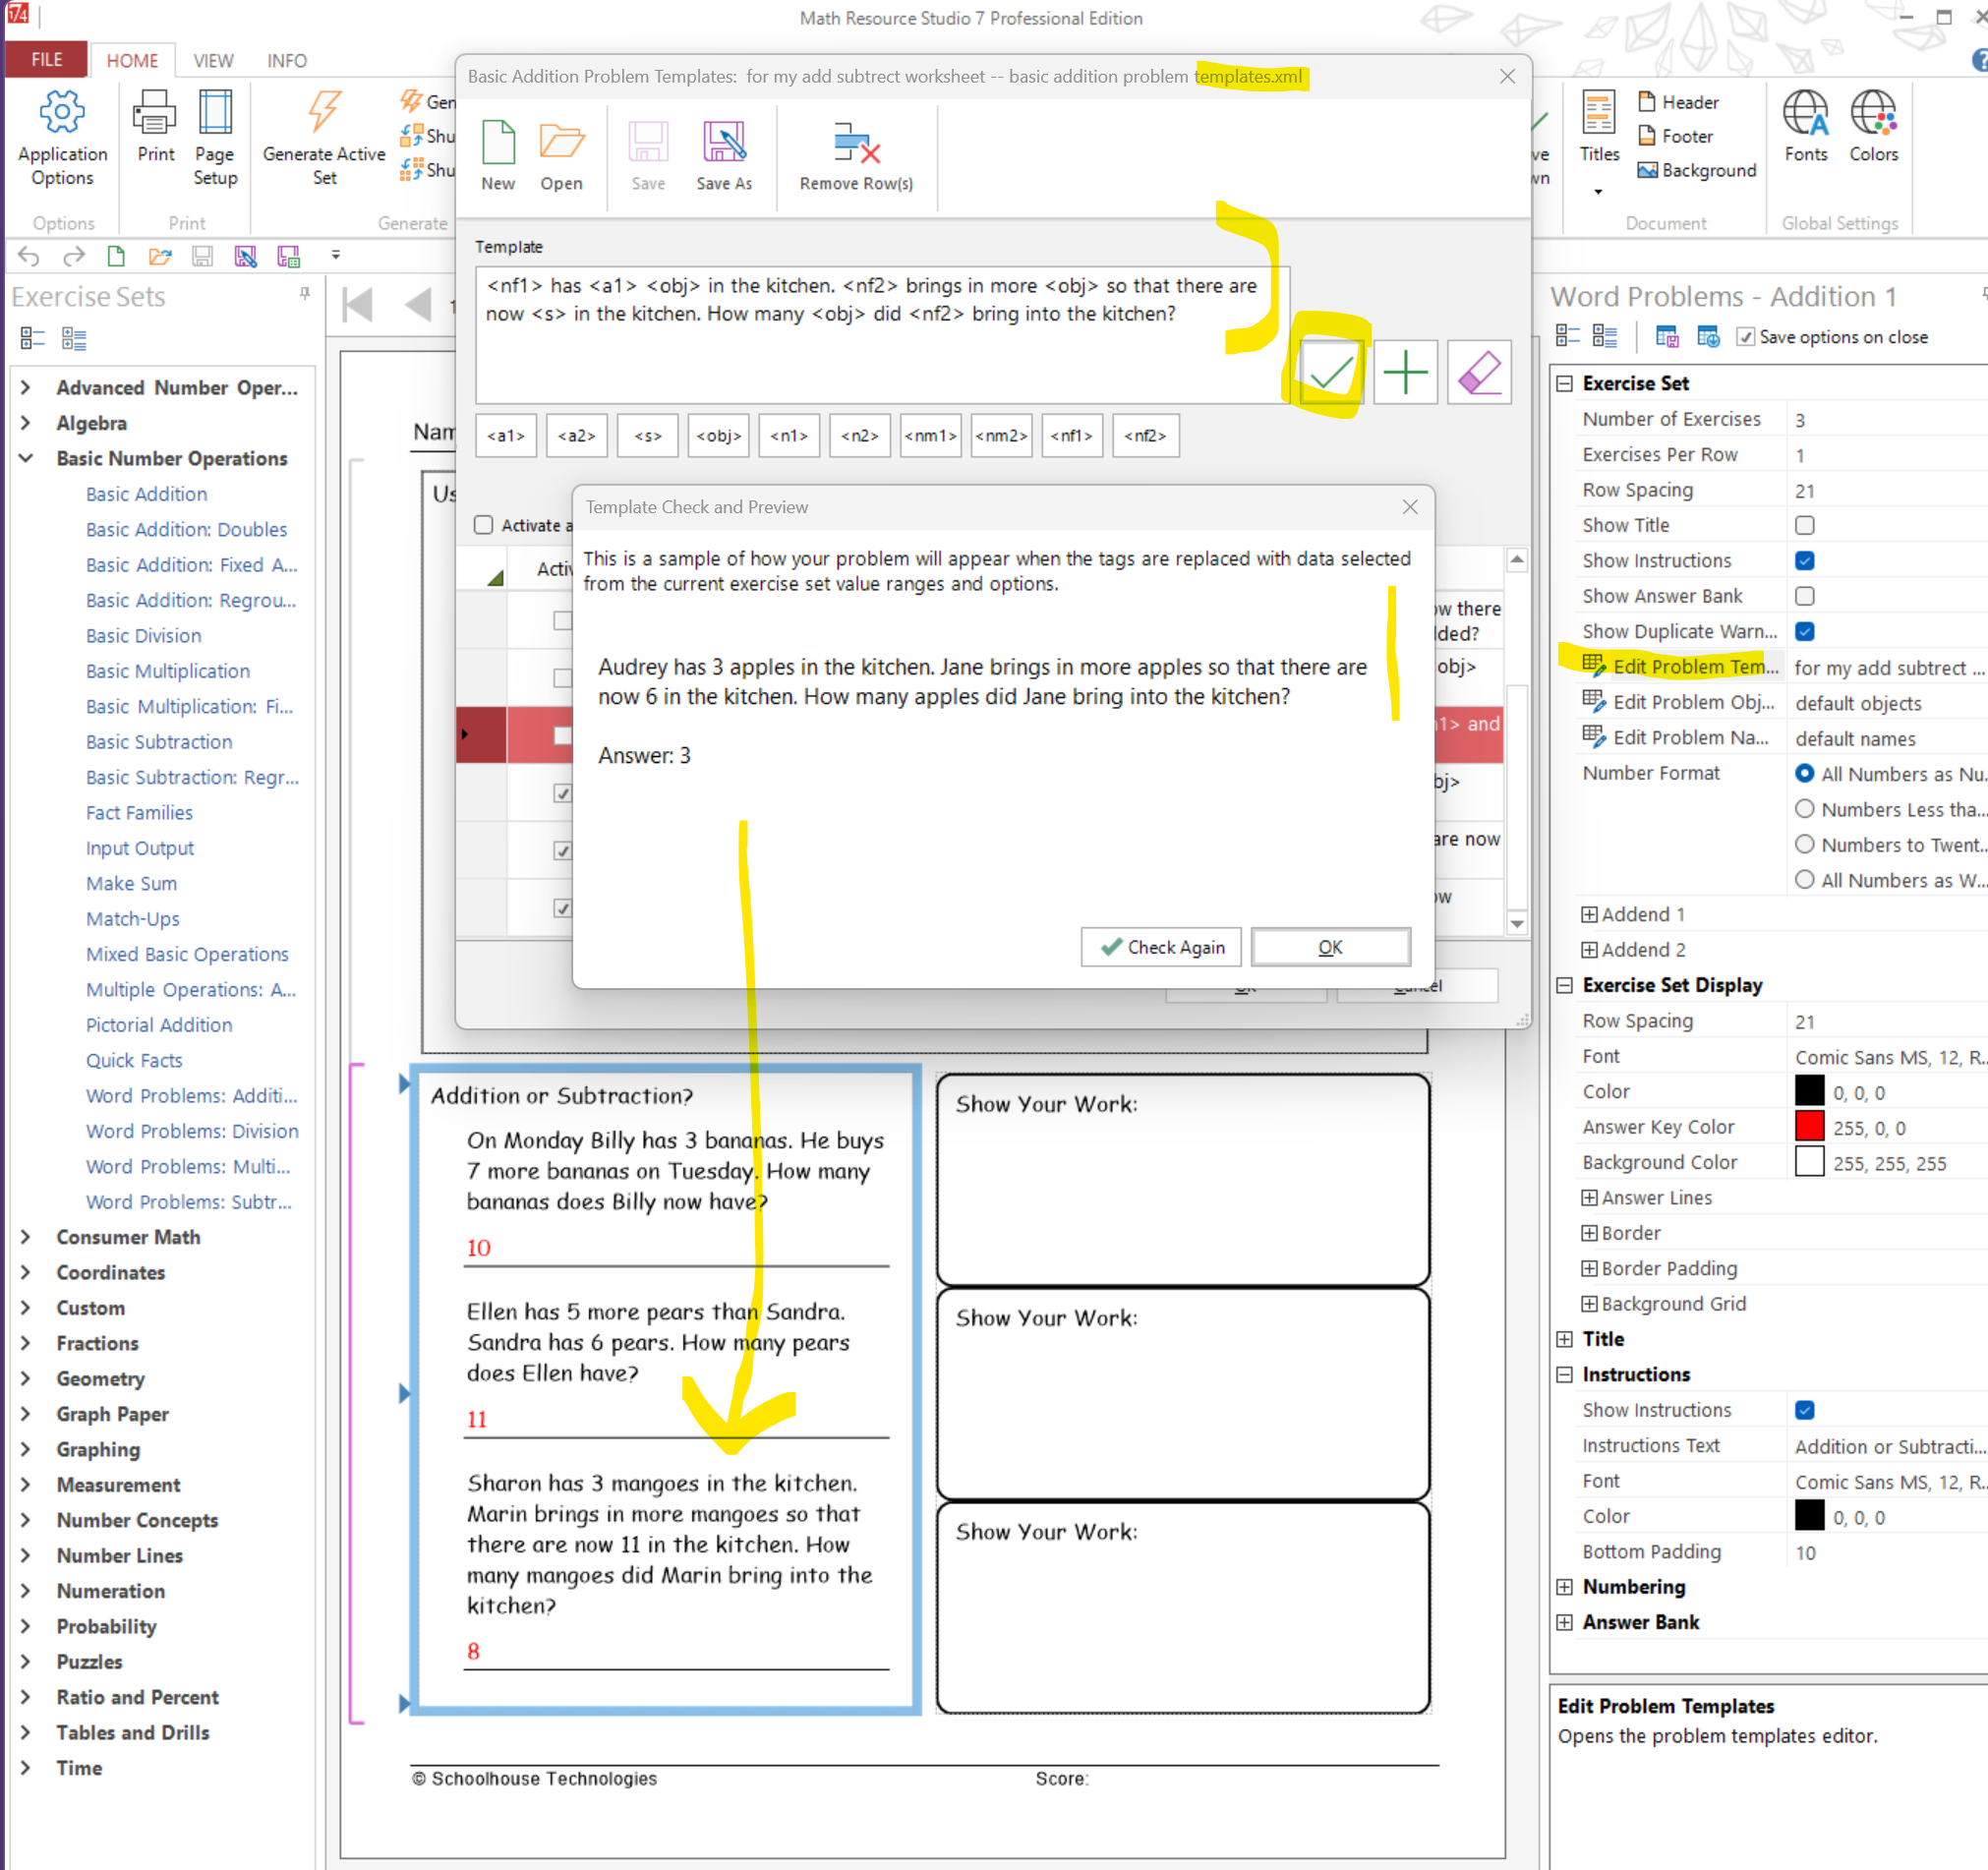Viewport: 1988px width, 1870px height.
Task: Switch to the VIEW ribbon tab
Action: pos(213,61)
